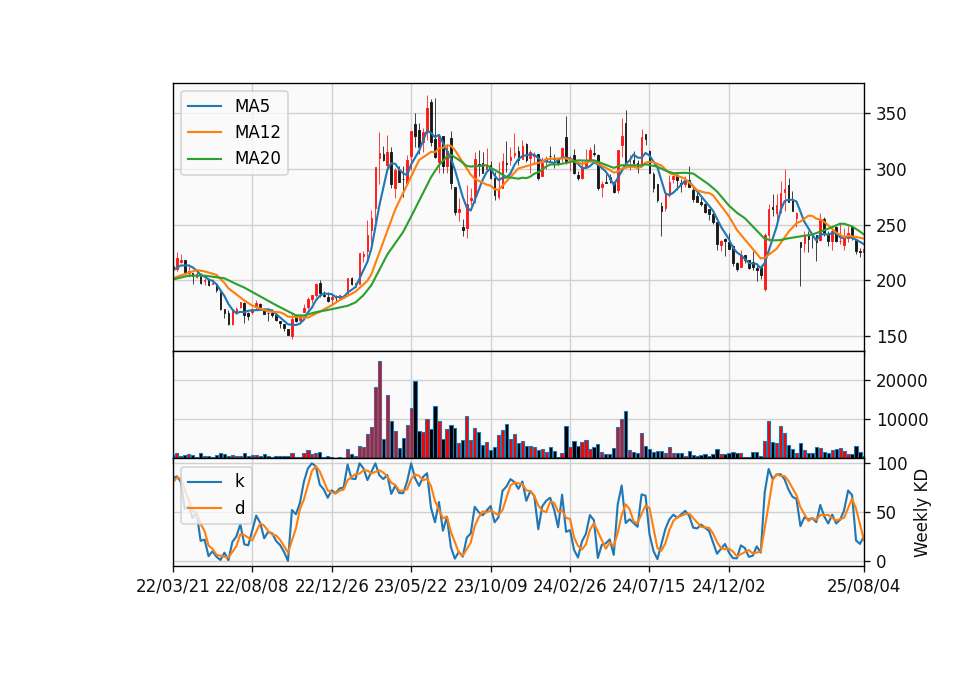
Task: Click the 25/08/04 date axis label
Action: (864, 586)
